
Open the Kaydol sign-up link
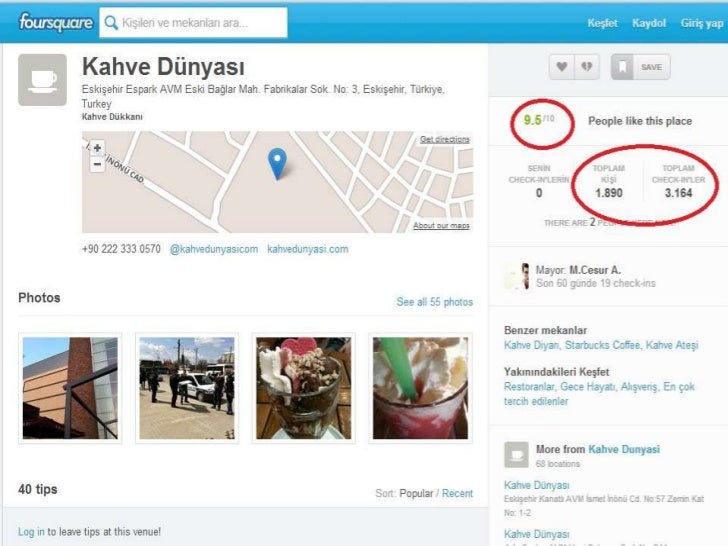649,23
